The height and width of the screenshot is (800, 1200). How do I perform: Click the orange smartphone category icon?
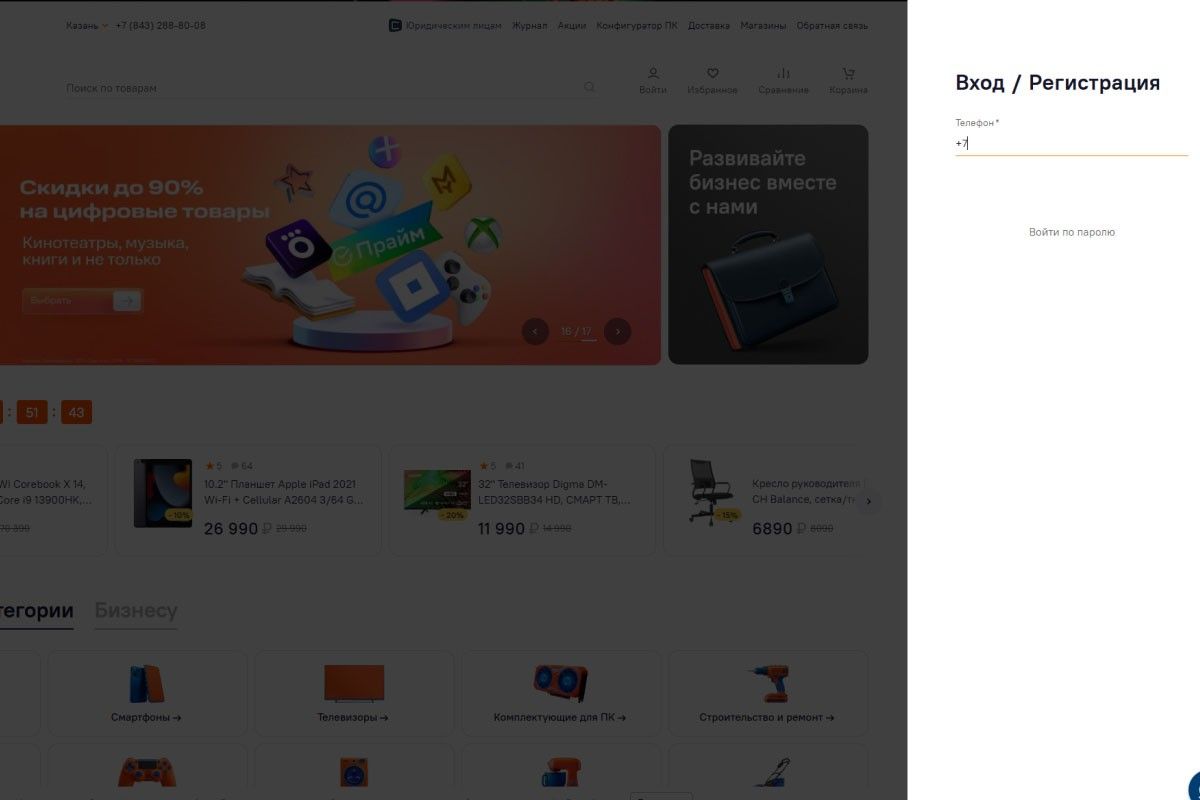click(146, 683)
